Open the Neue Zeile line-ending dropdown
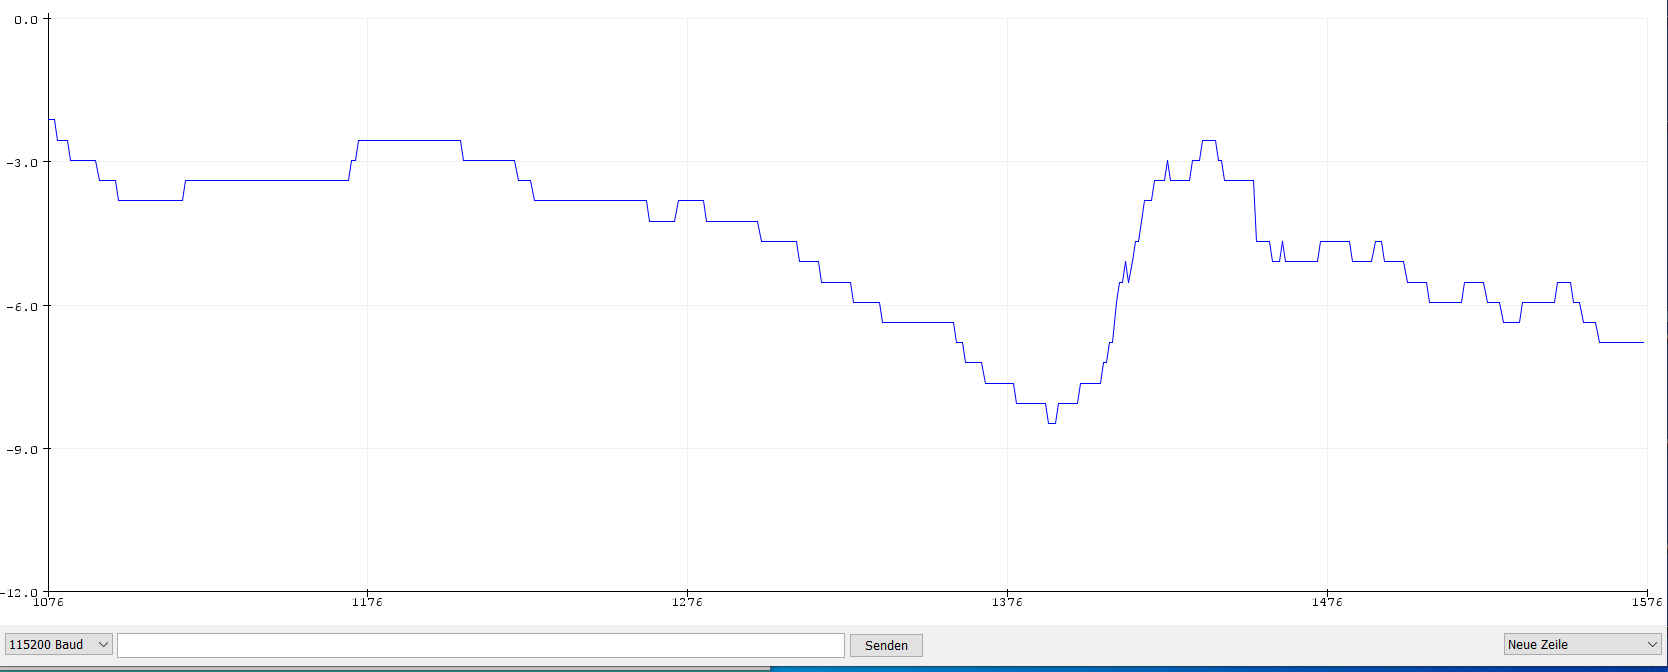This screenshot has width=1668, height=672. pyautogui.click(x=1582, y=645)
